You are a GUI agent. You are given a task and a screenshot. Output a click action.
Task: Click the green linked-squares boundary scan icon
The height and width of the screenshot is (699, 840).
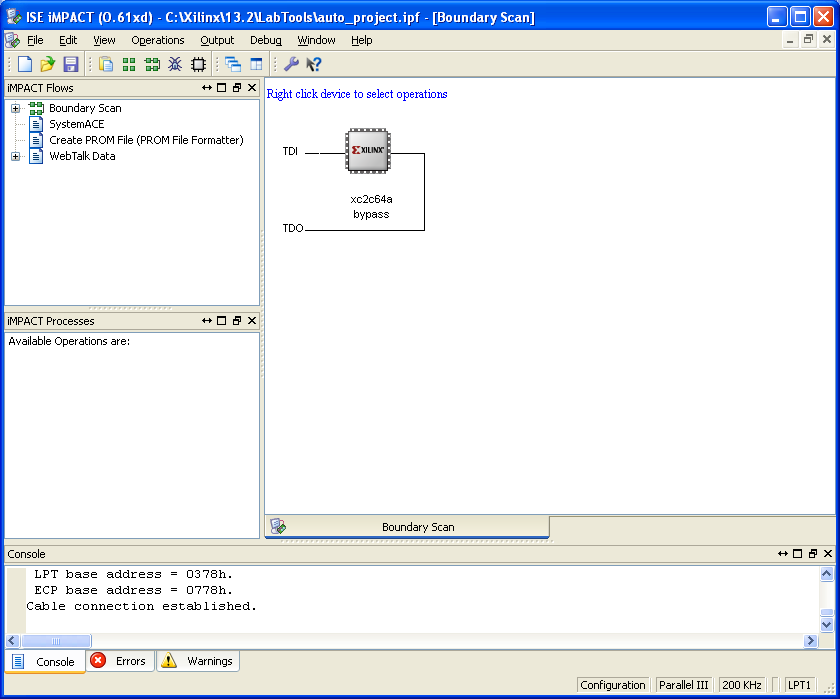[x=152, y=64]
